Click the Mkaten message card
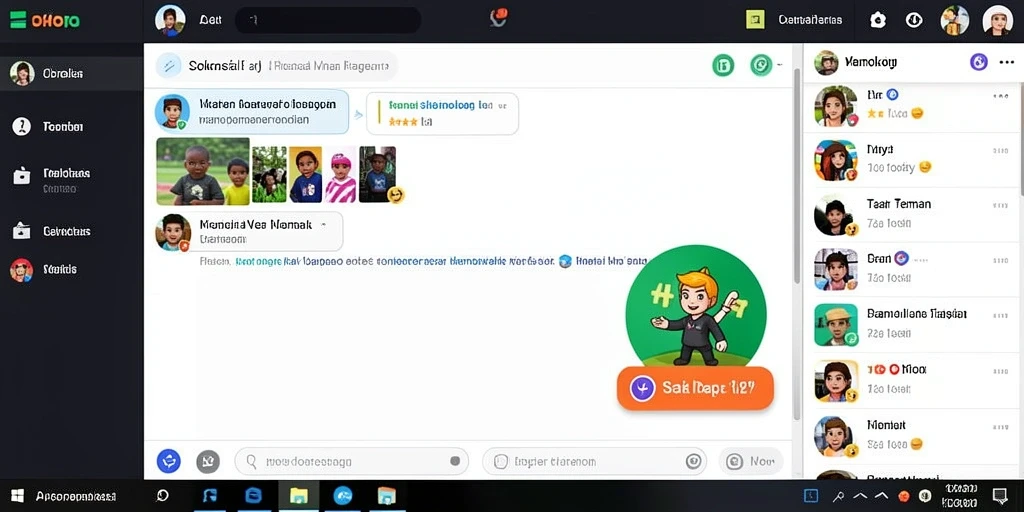Screen dimensions: 1024x512 pos(251,112)
